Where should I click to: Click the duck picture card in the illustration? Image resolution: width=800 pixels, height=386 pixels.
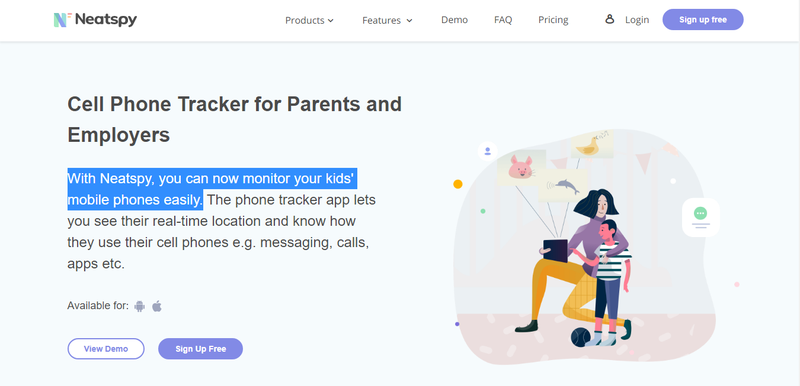[x=591, y=144]
